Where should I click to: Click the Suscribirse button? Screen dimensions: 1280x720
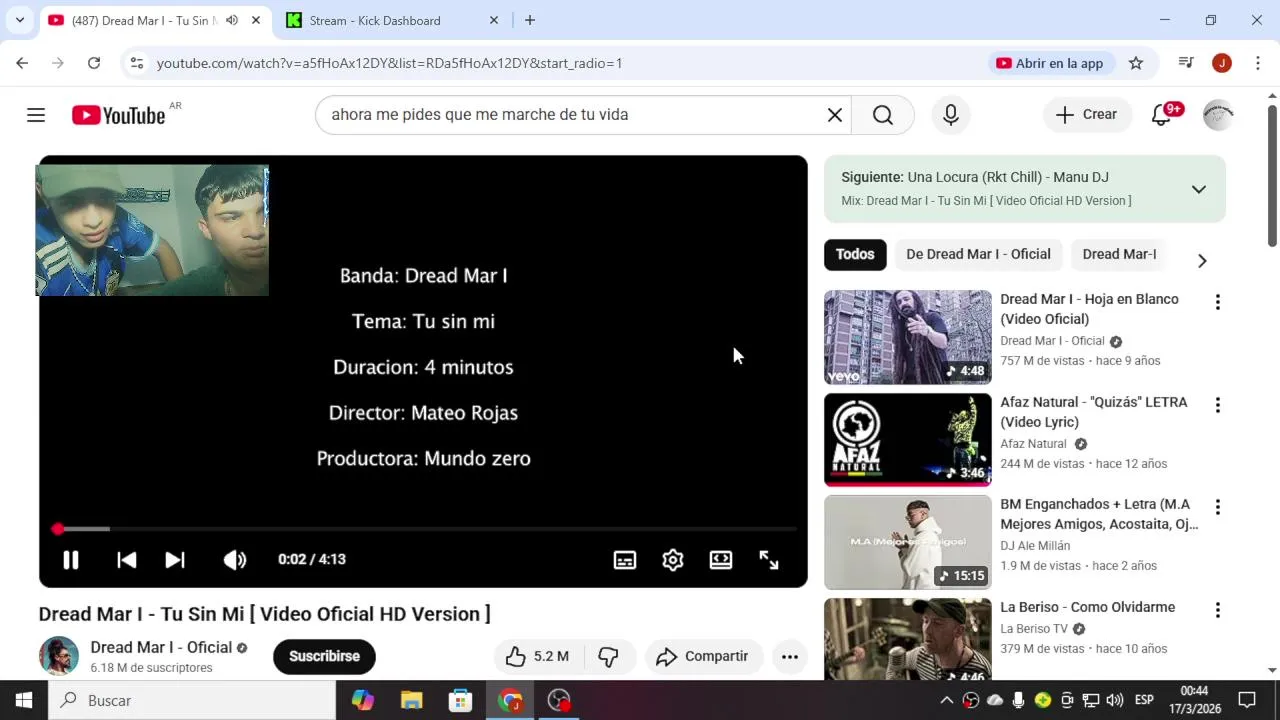tap(324, 656)
